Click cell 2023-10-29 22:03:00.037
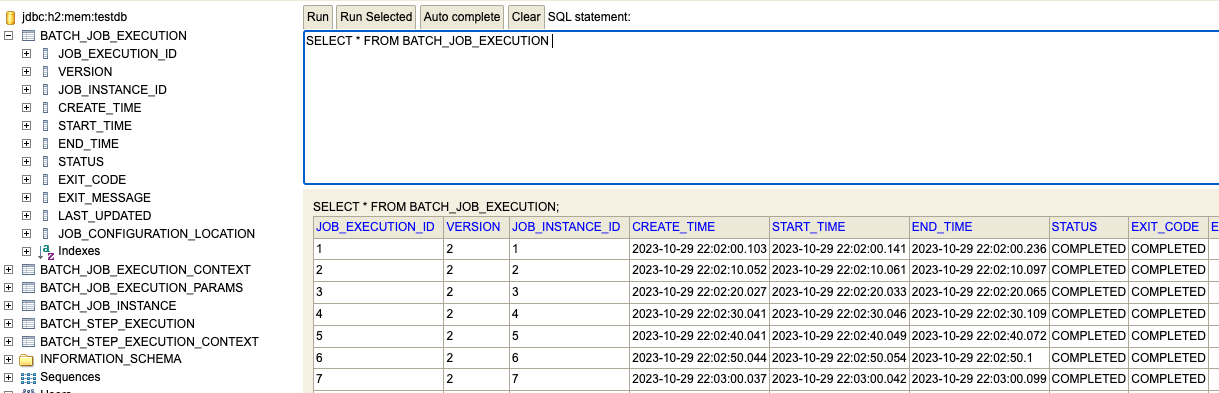 (699, 378)
